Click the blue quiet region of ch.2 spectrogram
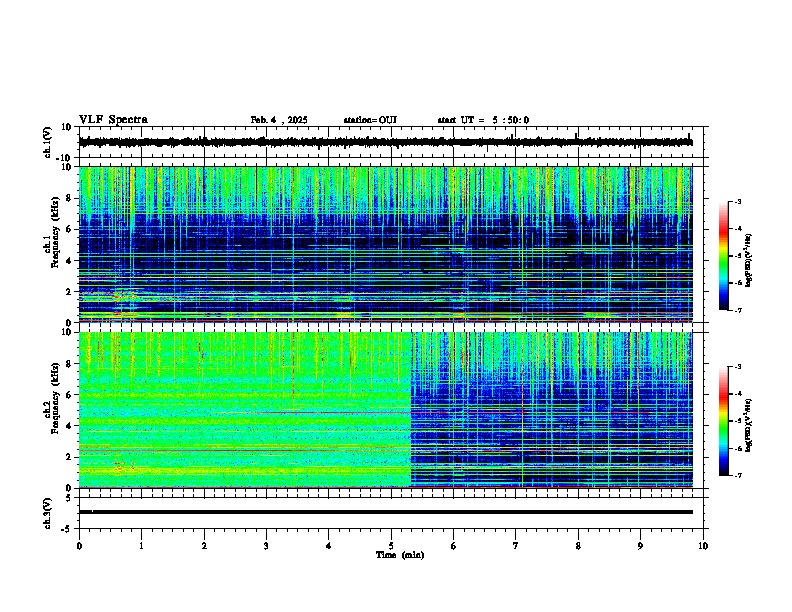 coord(552,410)
